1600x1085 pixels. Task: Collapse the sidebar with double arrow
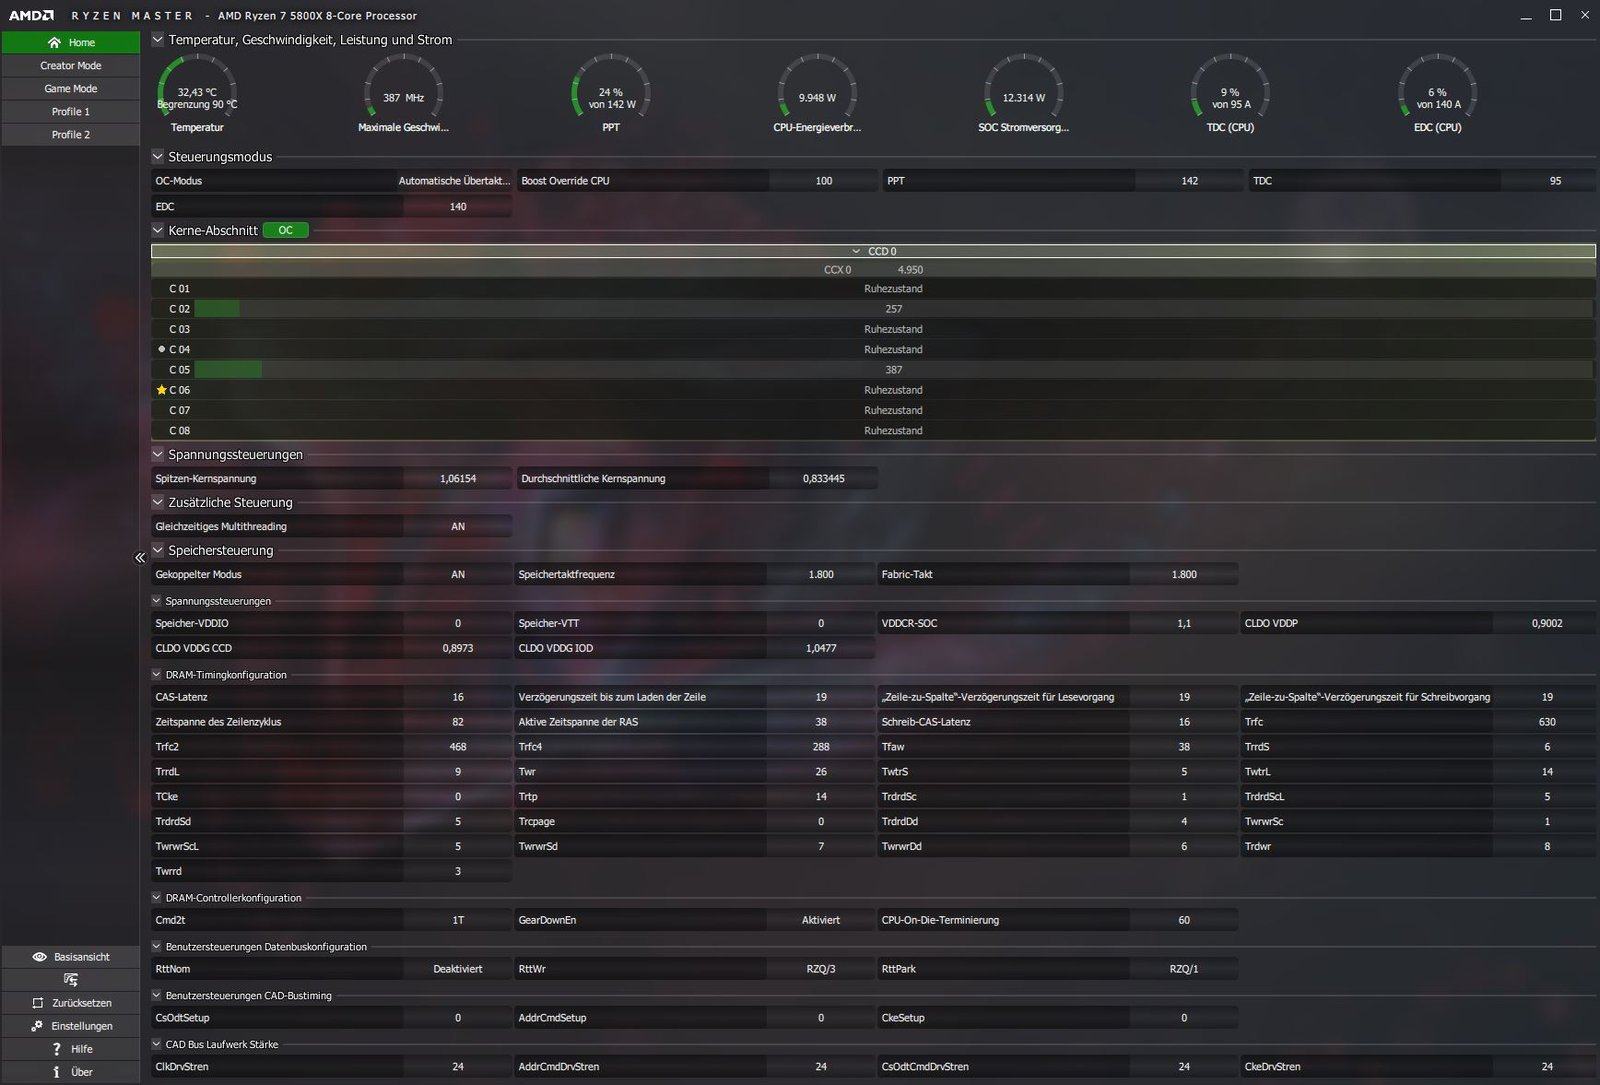click(x=140, y=558)
